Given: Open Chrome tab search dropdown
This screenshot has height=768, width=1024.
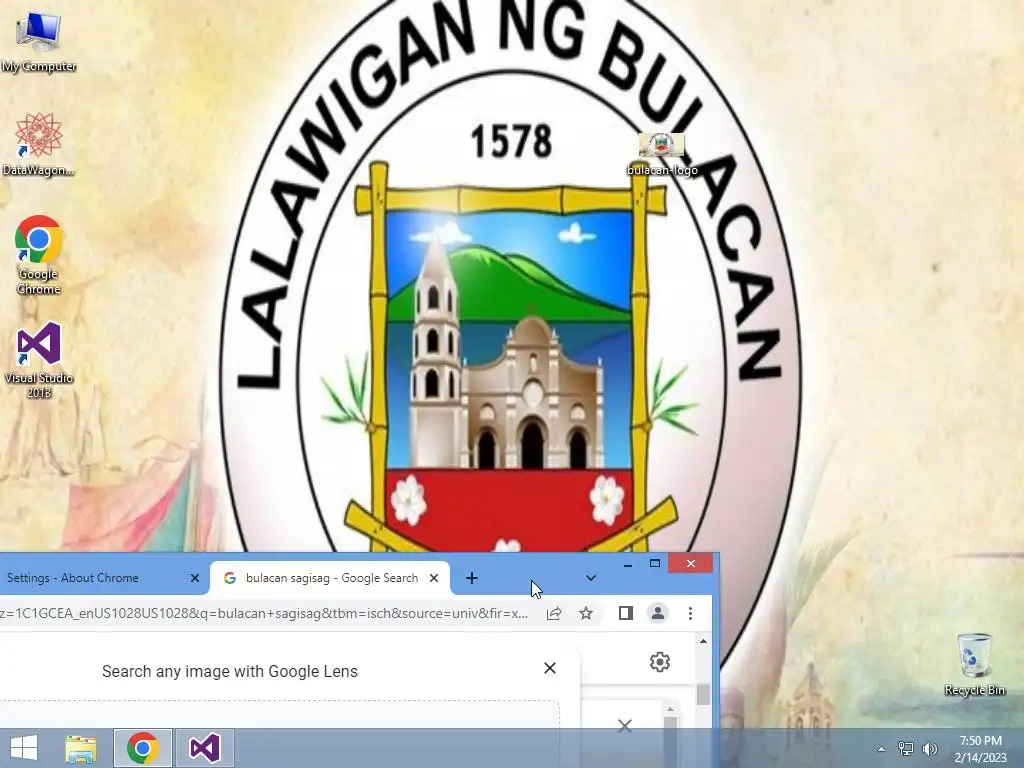Looking at the screenshot, I should tap(590, 578).
